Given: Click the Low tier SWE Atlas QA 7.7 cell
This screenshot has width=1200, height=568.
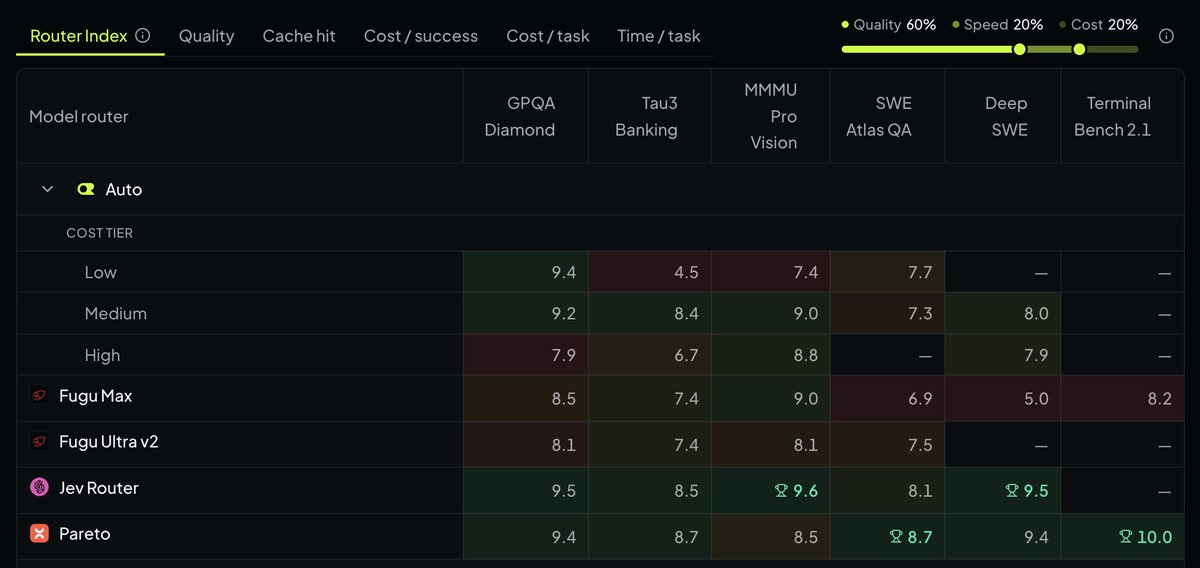Looking at the screenshot, I should click(x=888, y=272).
